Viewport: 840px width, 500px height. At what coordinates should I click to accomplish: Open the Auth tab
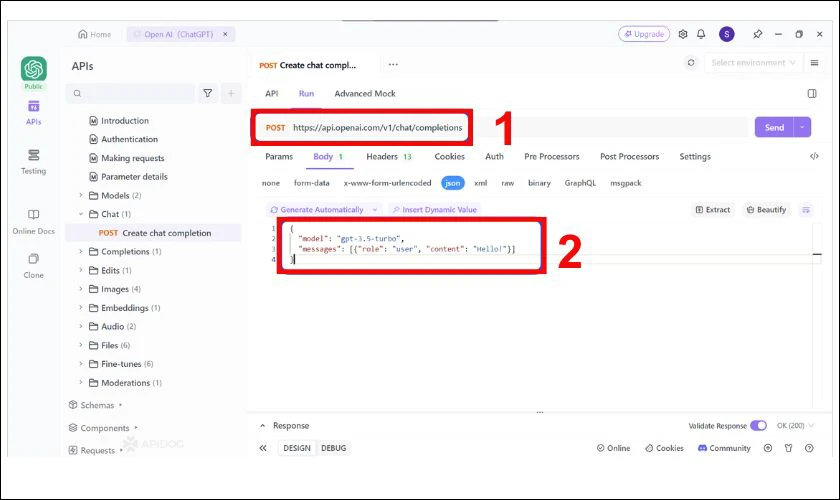(x=494, y=156)
